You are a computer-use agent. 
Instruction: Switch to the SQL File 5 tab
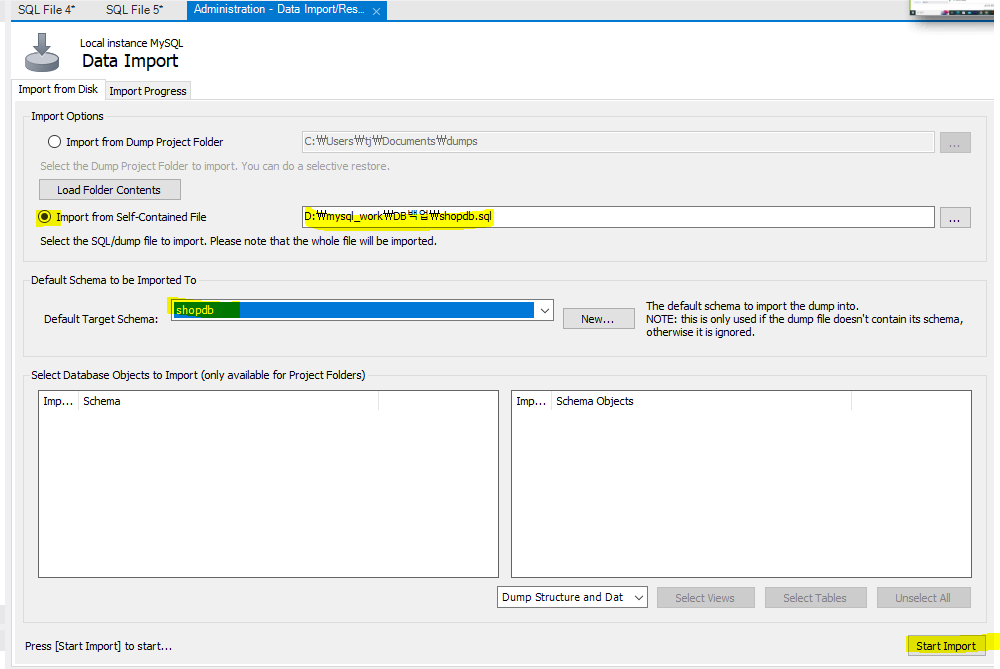pos(135,10)
